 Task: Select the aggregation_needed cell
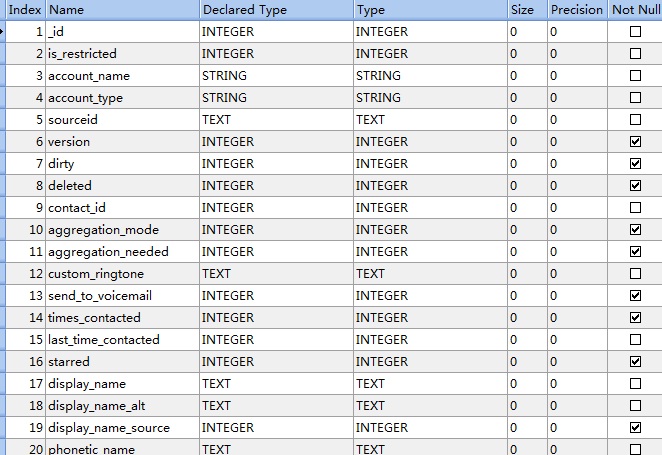tap(122, 252)
